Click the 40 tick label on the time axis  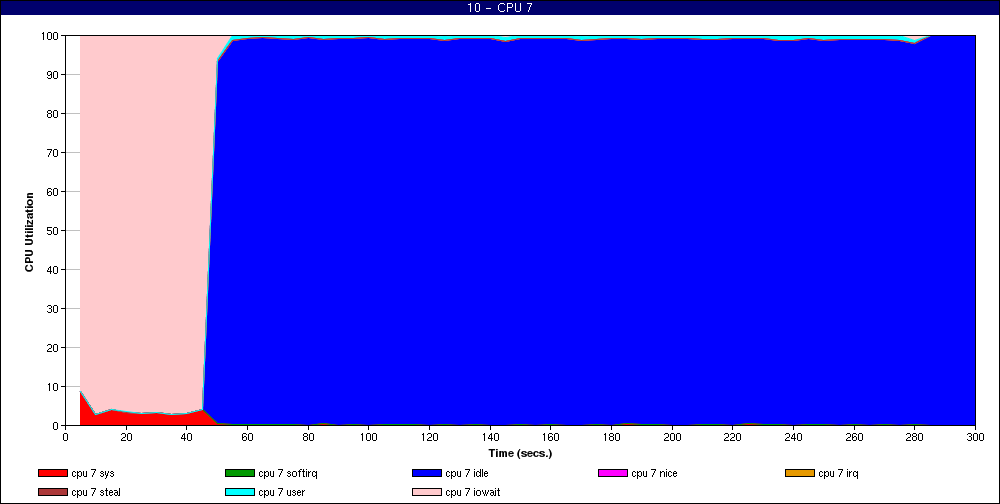click(187, 437)
